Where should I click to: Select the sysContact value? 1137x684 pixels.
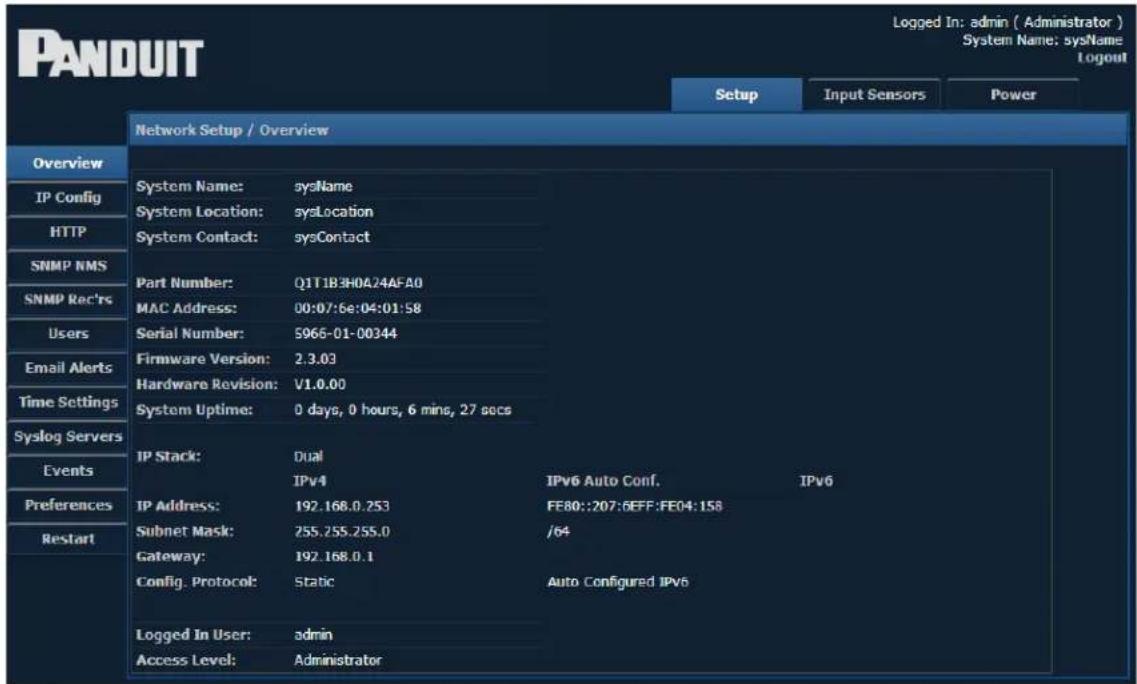coord(332,237)
